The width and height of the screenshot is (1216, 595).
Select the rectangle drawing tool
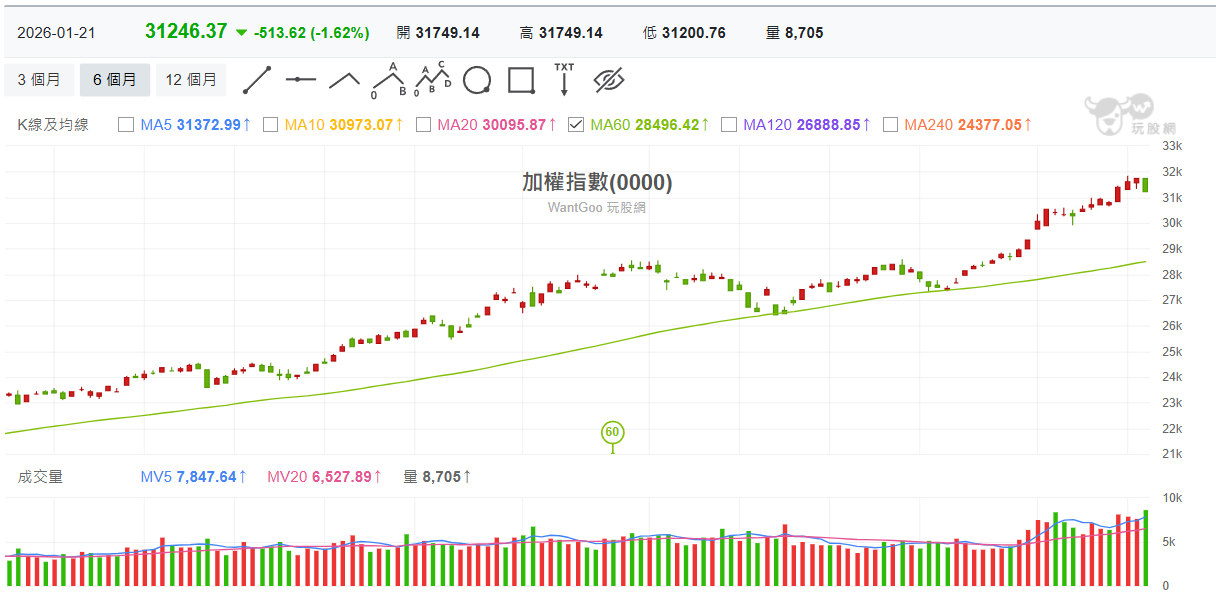521,80
